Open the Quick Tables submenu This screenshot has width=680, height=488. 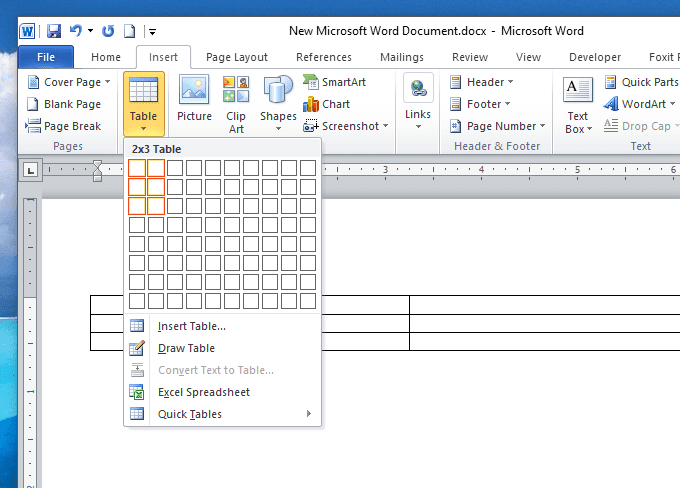222,414
